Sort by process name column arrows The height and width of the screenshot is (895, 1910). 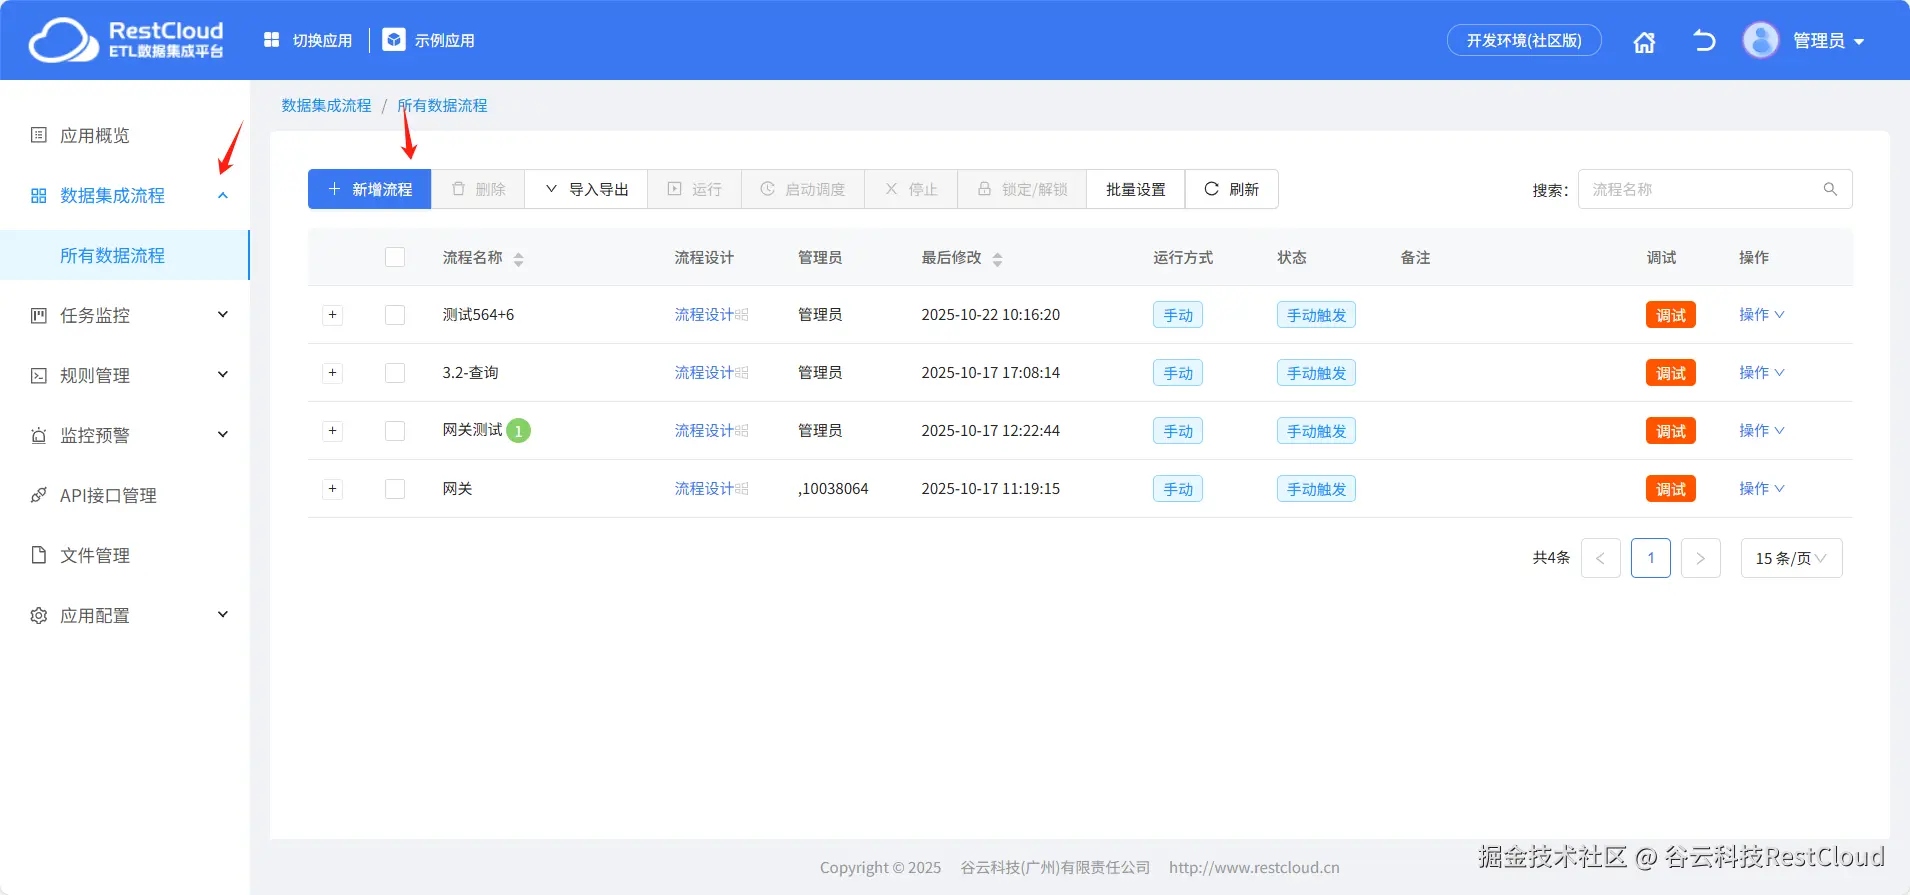tap(518, 259)
